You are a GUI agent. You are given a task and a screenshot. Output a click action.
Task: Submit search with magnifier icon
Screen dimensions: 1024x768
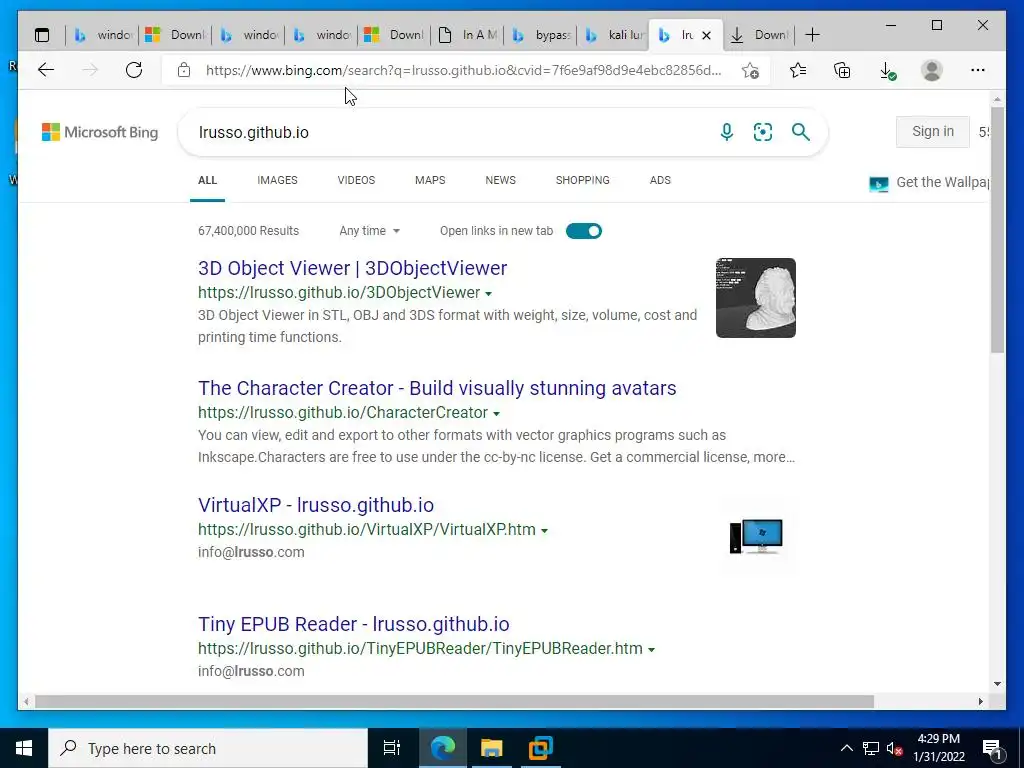pyautogui.click(x=801, y=132)
